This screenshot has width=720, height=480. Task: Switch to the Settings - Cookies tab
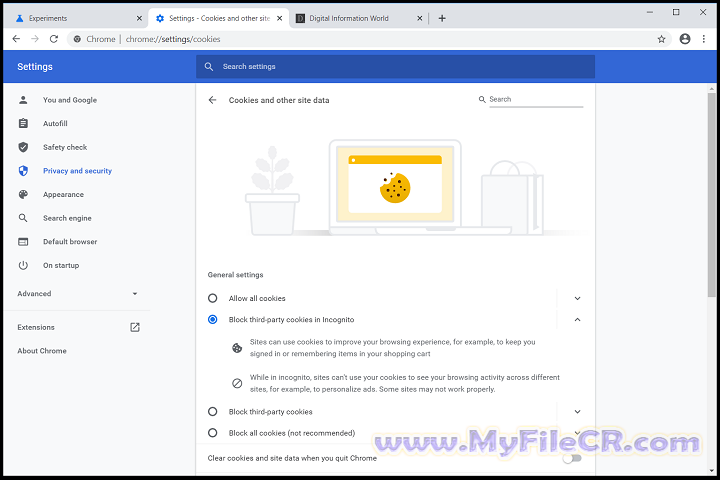click(x=219, y=18)
